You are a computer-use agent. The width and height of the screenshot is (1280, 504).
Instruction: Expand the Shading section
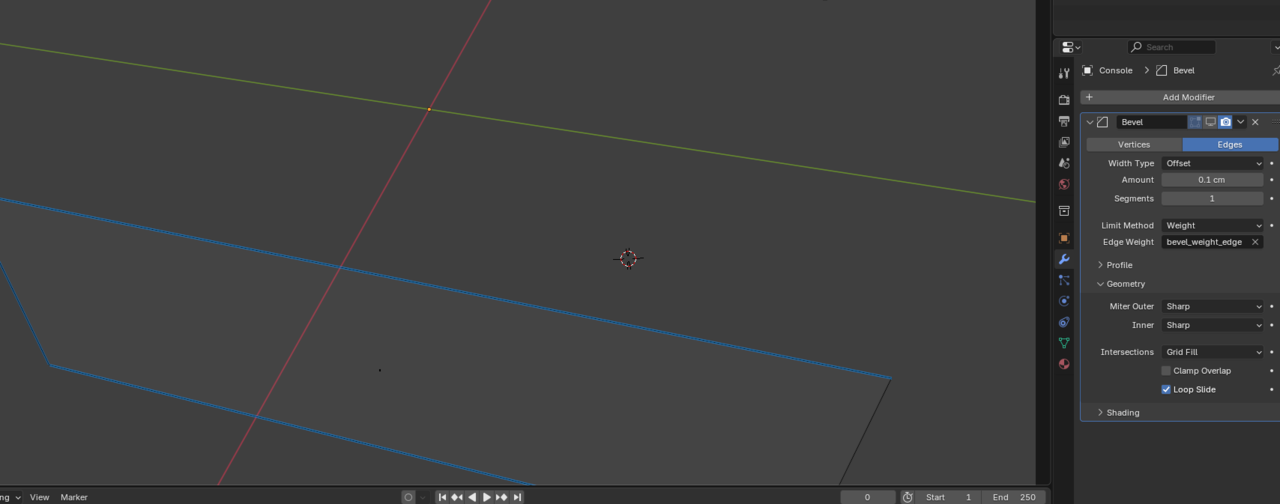pyautogui.click(x=1122, y=413)
